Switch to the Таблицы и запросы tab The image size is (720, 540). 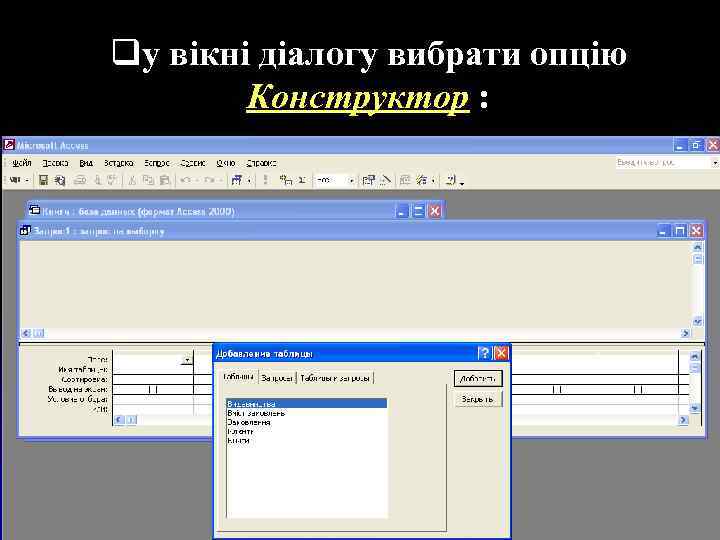pos(335,378)
